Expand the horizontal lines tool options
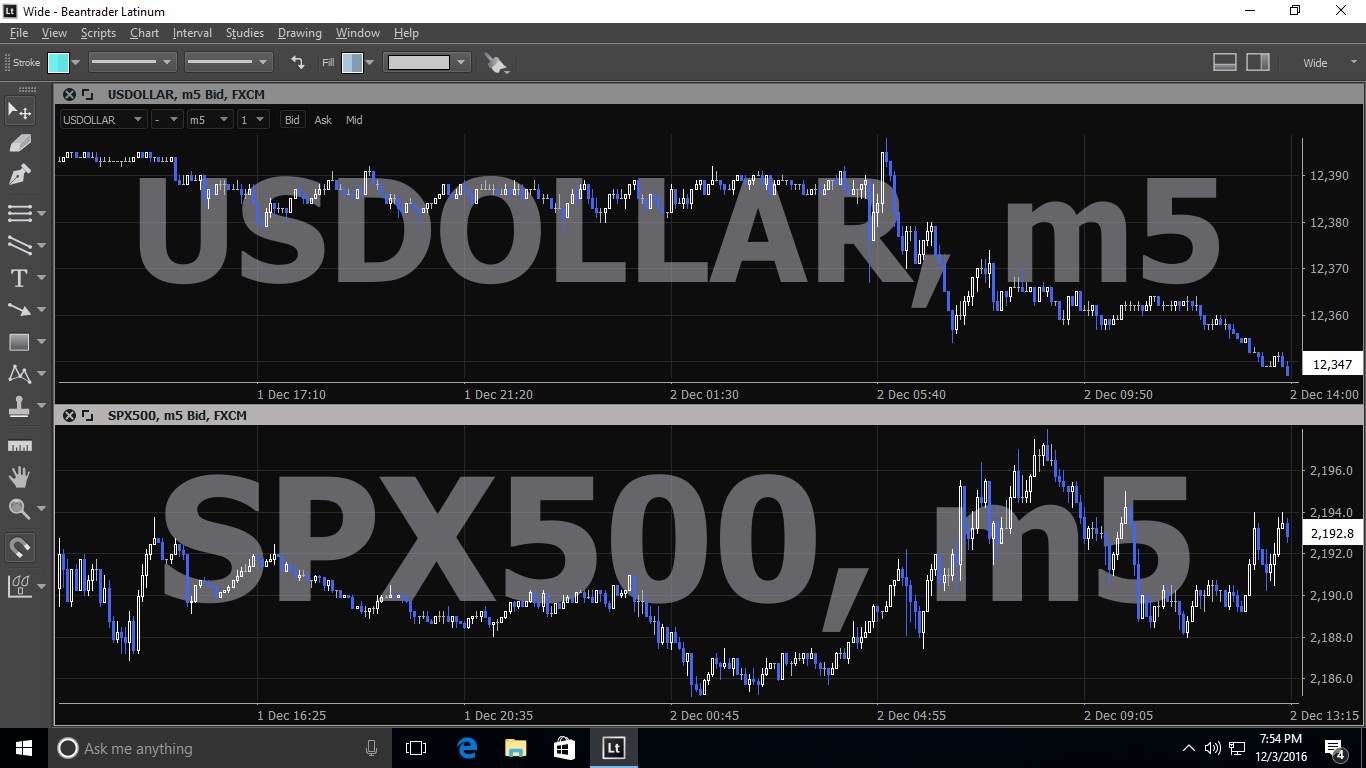 tap(41, 213)
